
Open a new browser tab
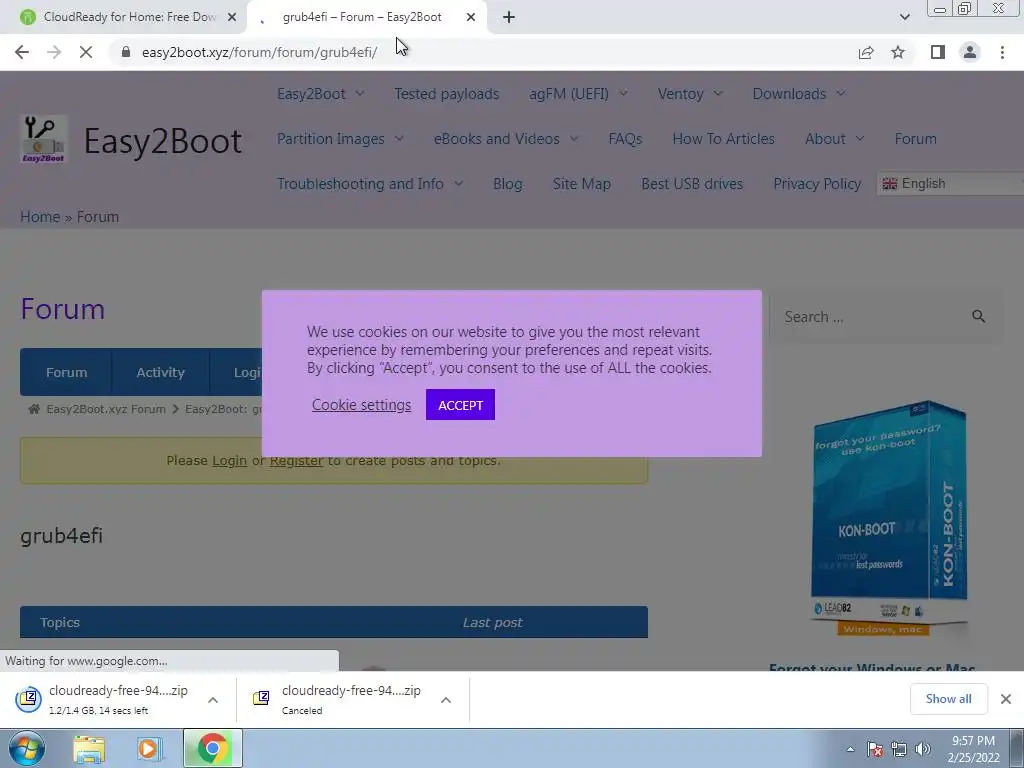pos(509,18)
